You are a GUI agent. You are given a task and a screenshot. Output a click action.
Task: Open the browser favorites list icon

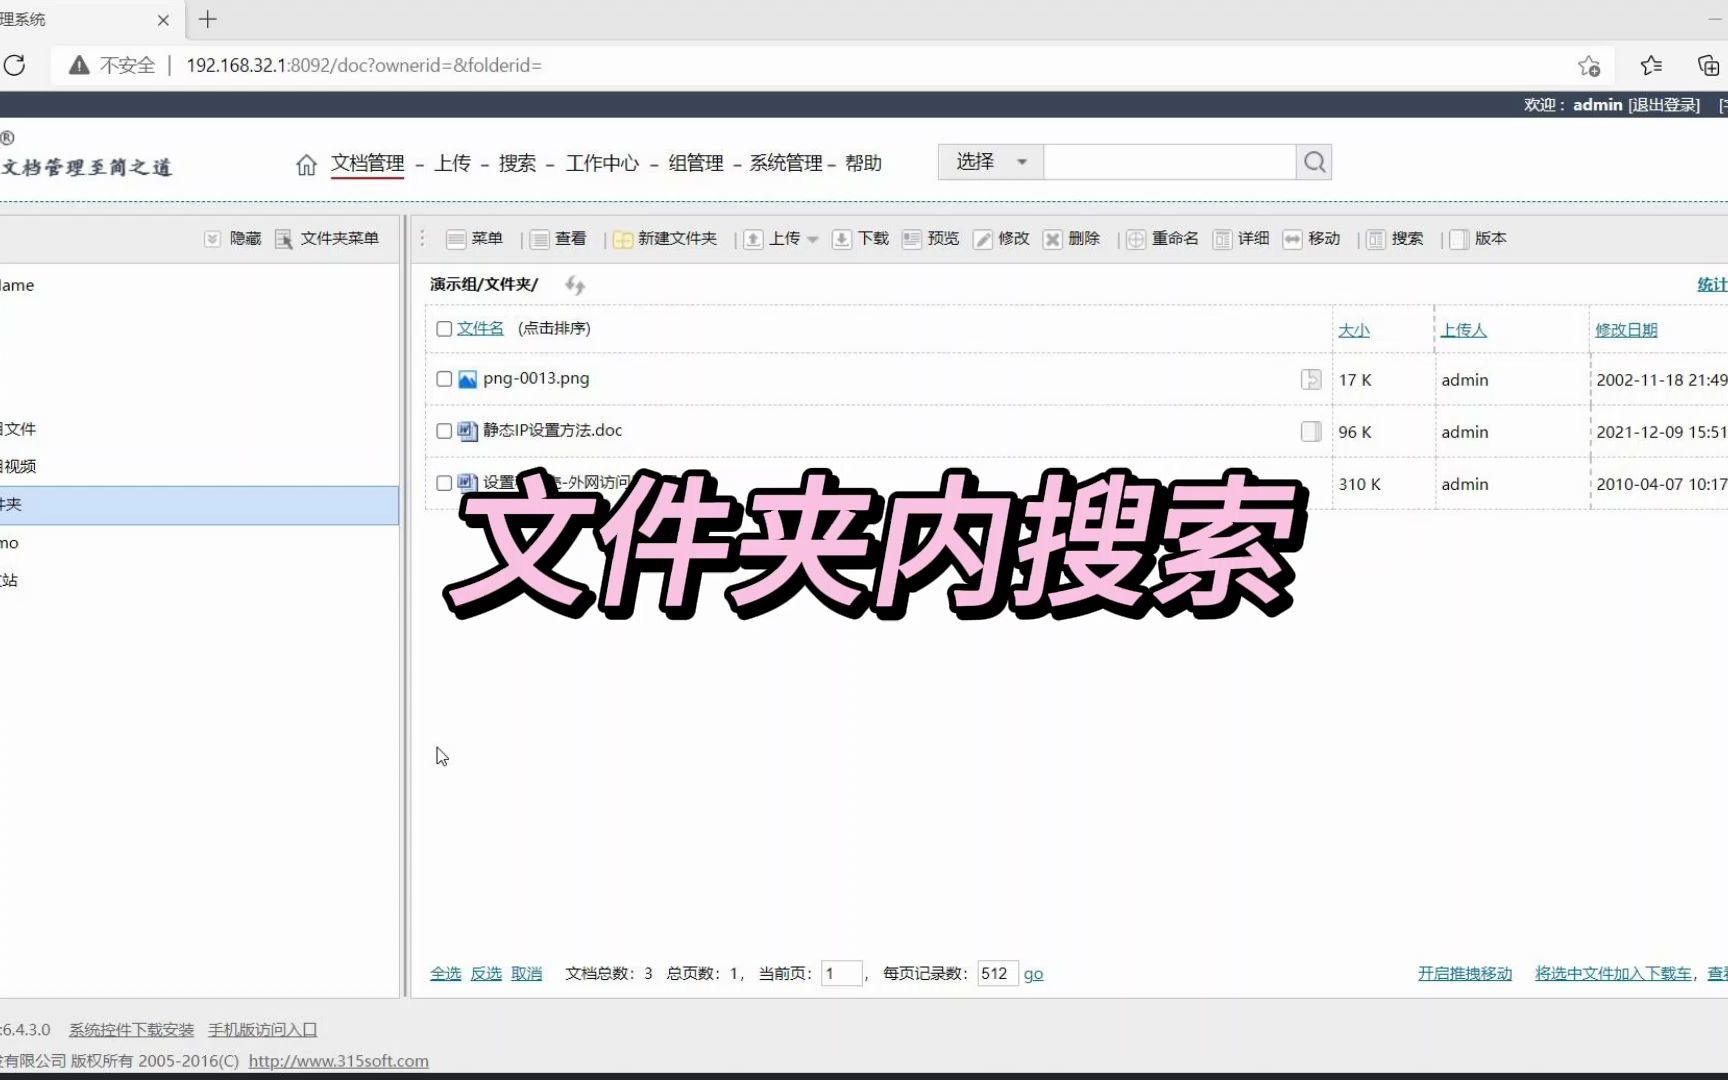[1651, 65]
